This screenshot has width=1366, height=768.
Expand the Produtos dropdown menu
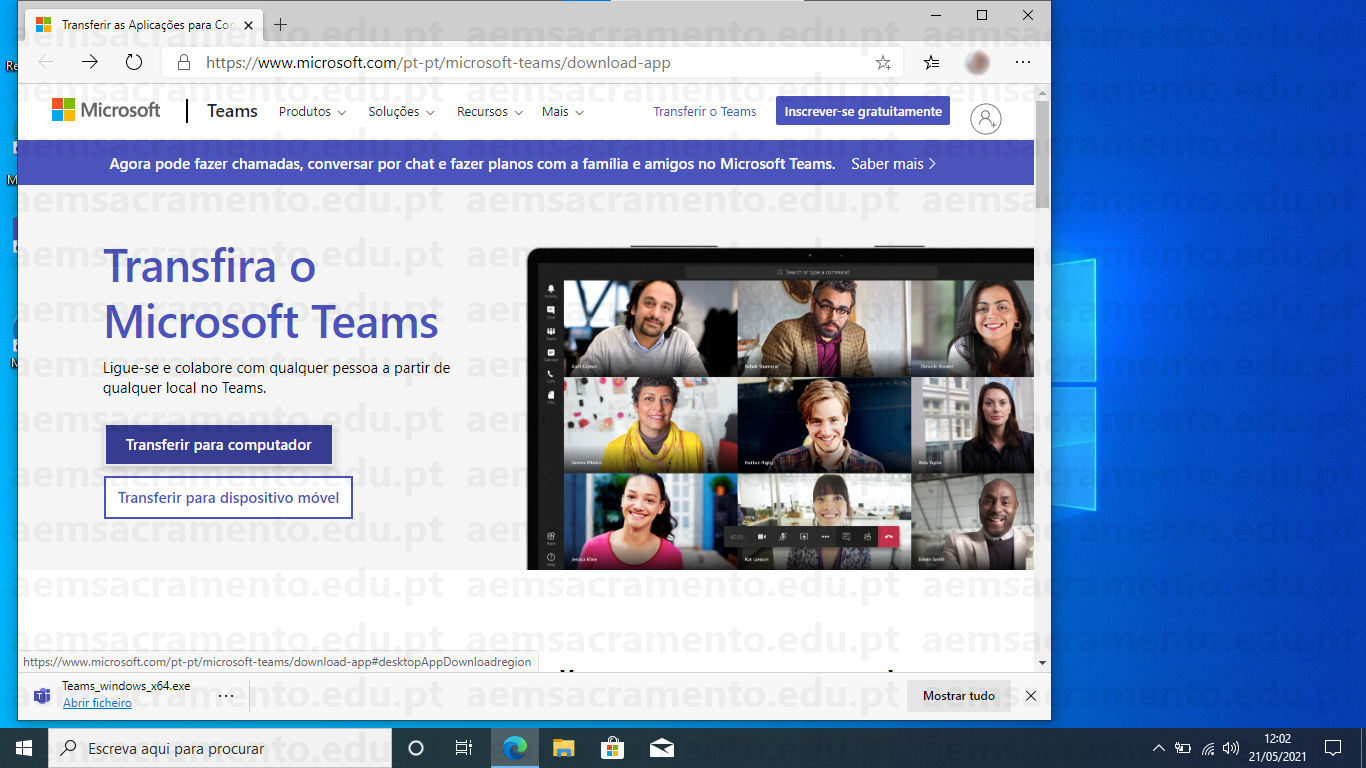[x=312, y=112]
